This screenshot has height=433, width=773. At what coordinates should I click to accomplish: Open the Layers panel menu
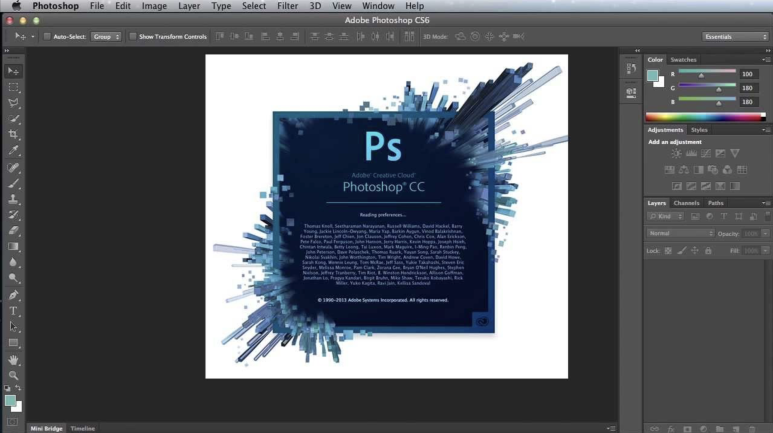[766, 203]
